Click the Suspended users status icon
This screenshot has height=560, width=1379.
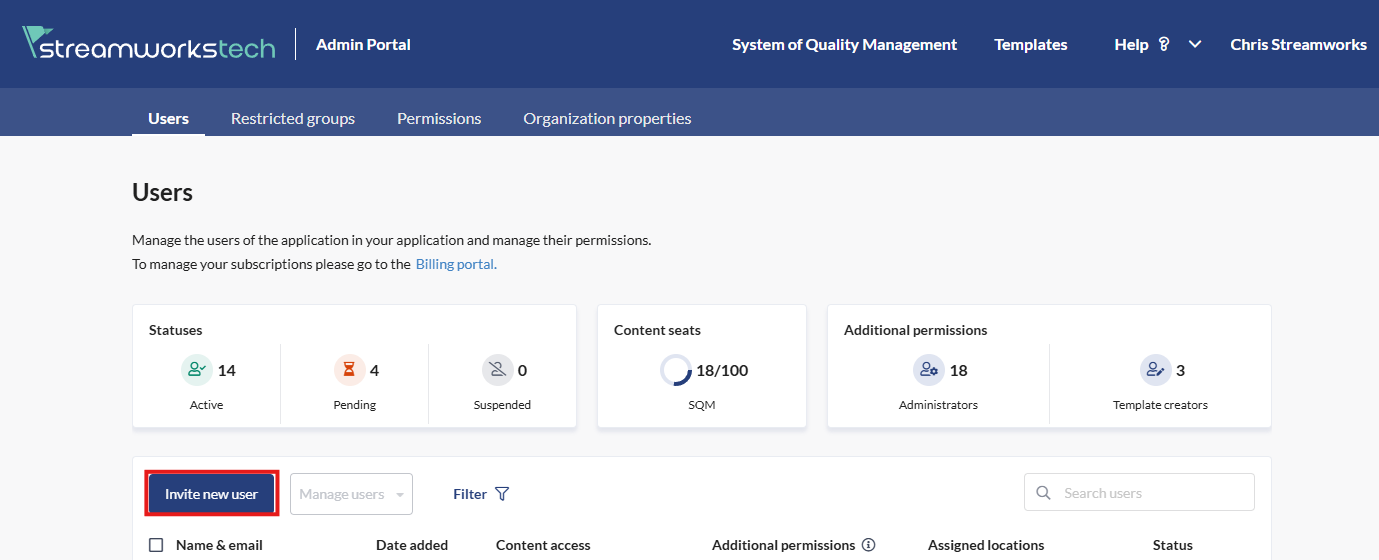coord(497,370)
